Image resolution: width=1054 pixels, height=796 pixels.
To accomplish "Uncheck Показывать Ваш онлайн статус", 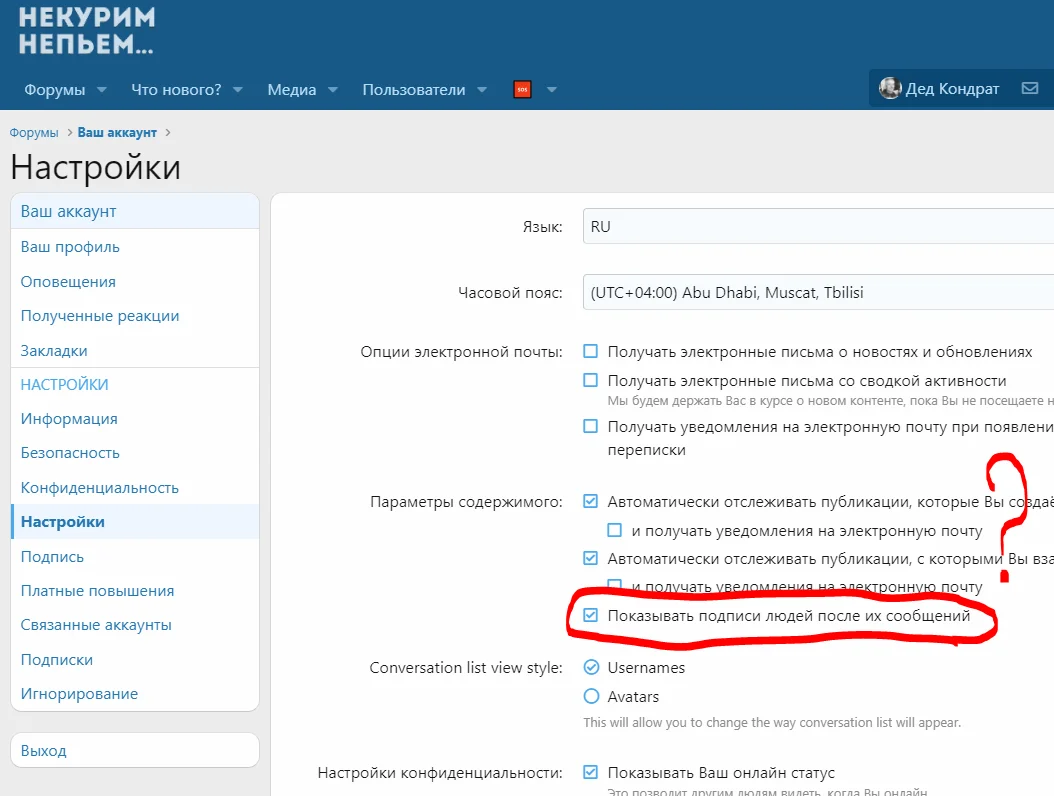I will coord(590,772).
